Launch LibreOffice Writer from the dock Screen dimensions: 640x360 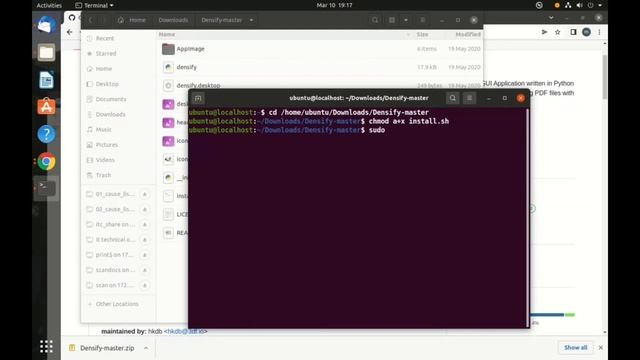(x=46, y=80)
